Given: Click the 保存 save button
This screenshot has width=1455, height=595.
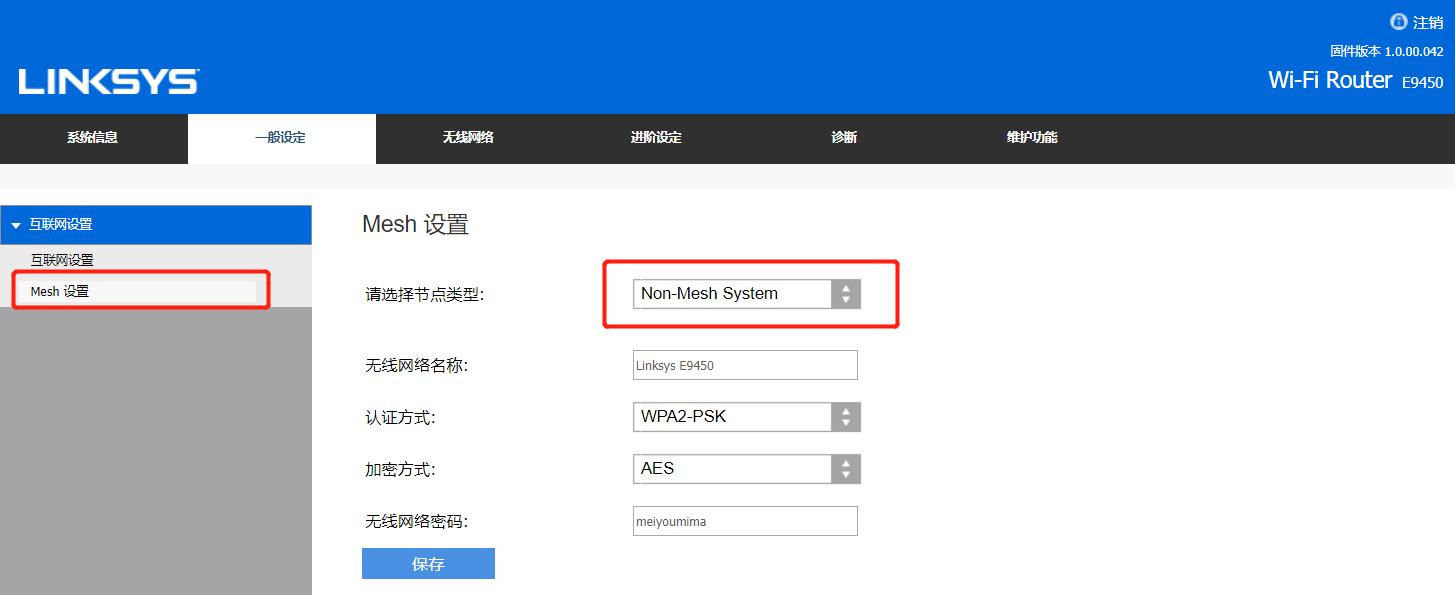Looking at the screenshot, I should [428, 563].
